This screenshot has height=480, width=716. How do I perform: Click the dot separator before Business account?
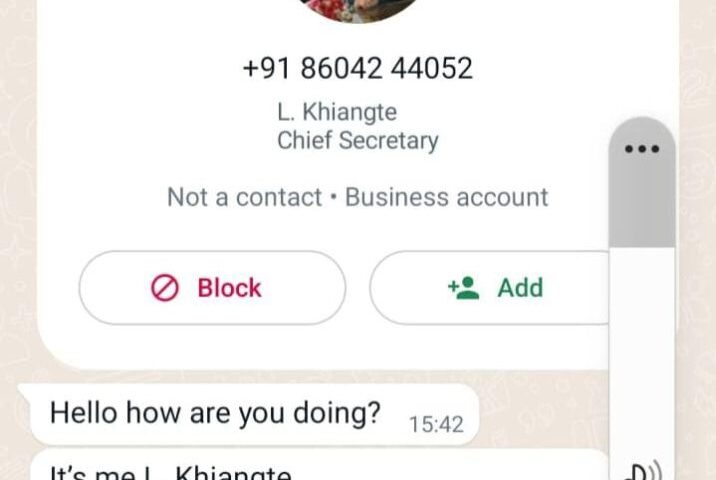click(333, 198)
